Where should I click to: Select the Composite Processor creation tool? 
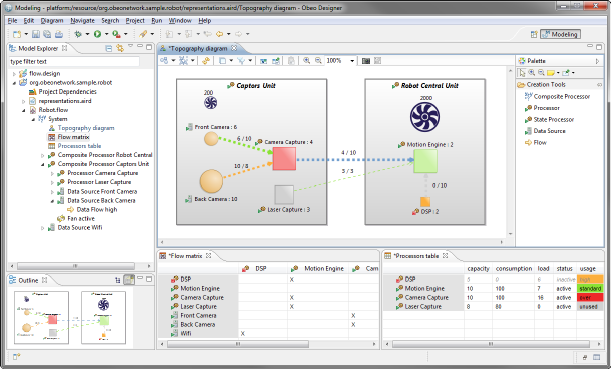coord(557,96)
